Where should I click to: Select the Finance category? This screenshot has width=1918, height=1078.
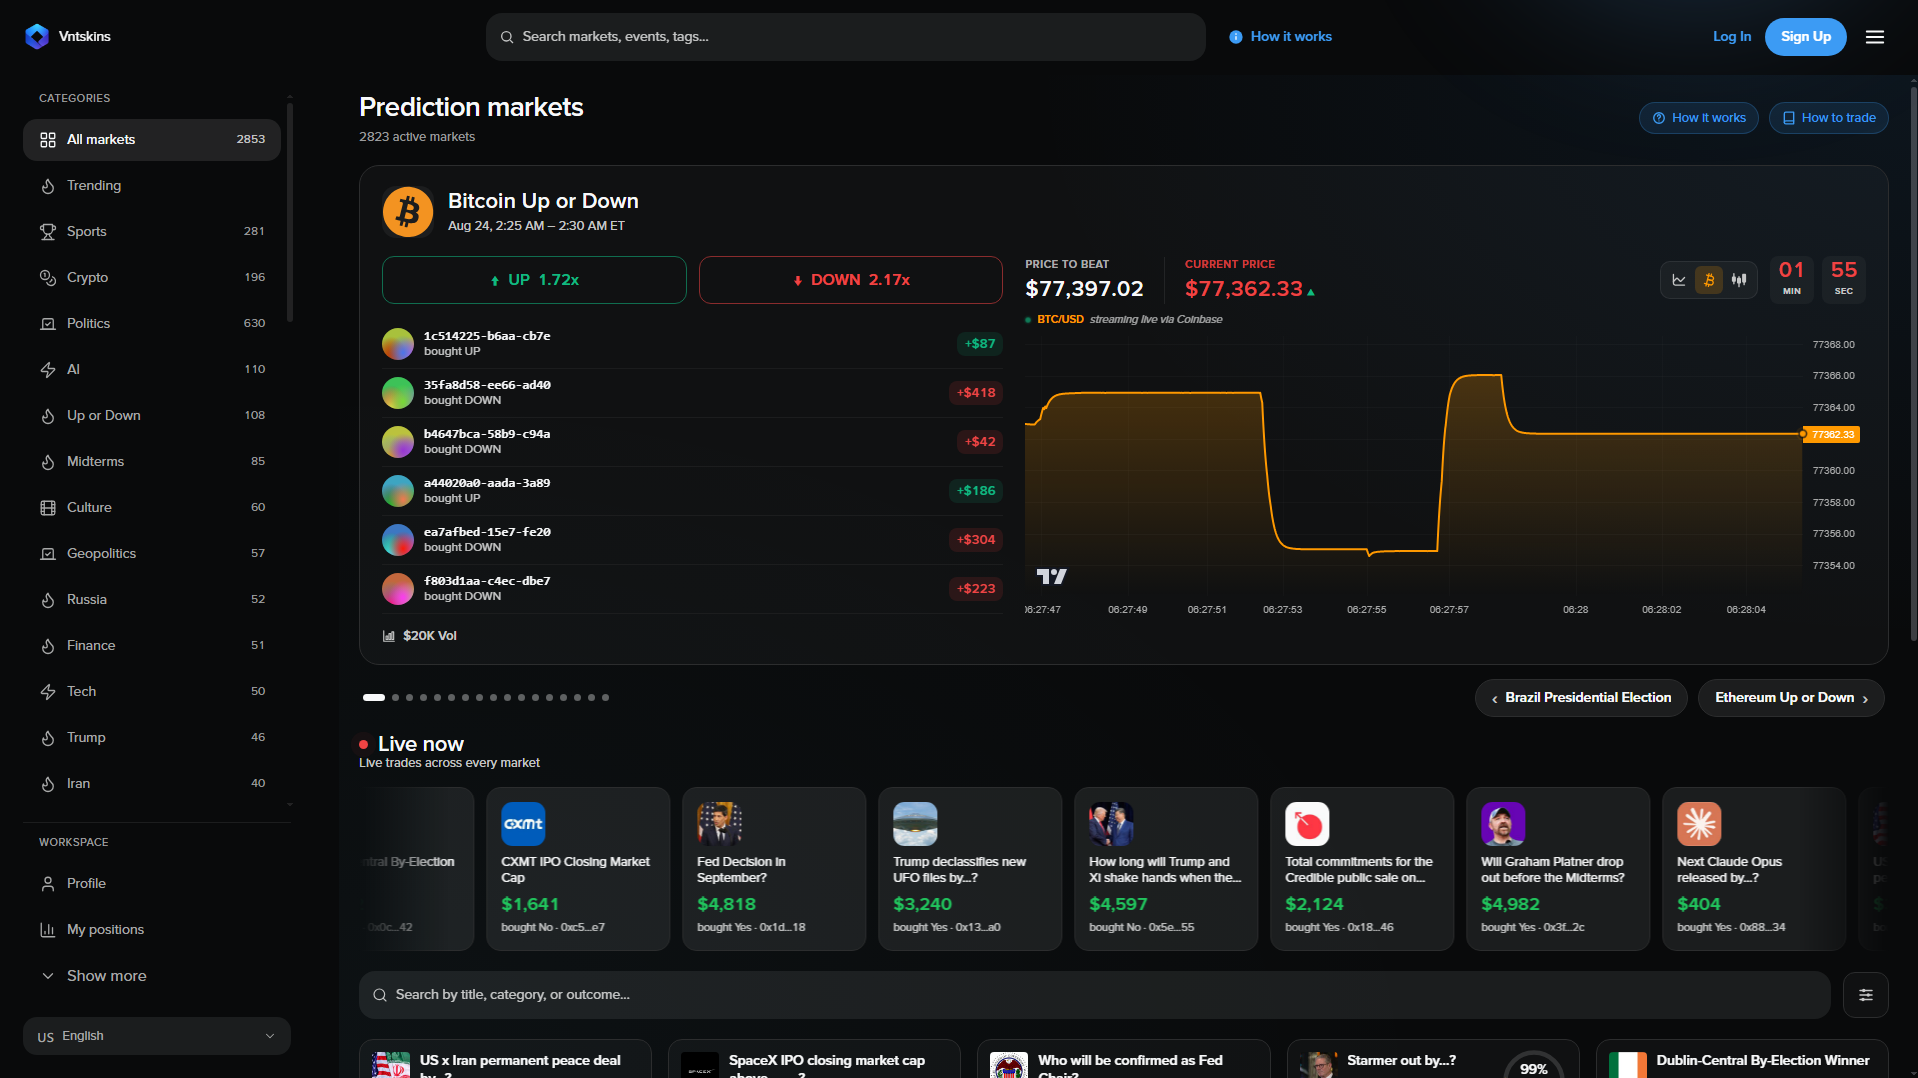click(x=152, y=646)
